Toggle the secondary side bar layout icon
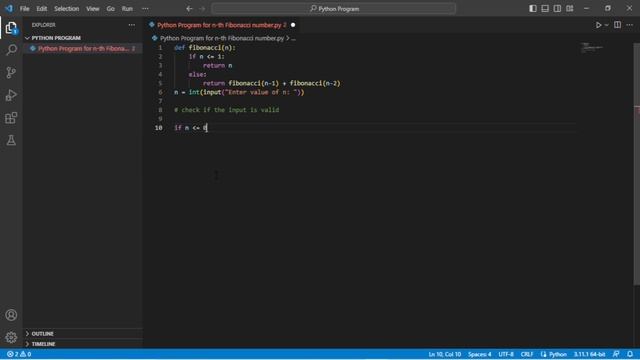This screenshot has height=360, width=640. (x=557, y=9)
